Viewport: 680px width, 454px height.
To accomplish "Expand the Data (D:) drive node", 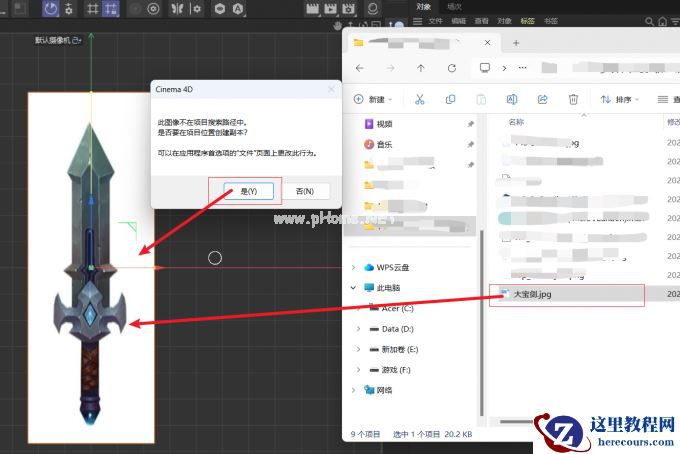I will coord(358,329).
